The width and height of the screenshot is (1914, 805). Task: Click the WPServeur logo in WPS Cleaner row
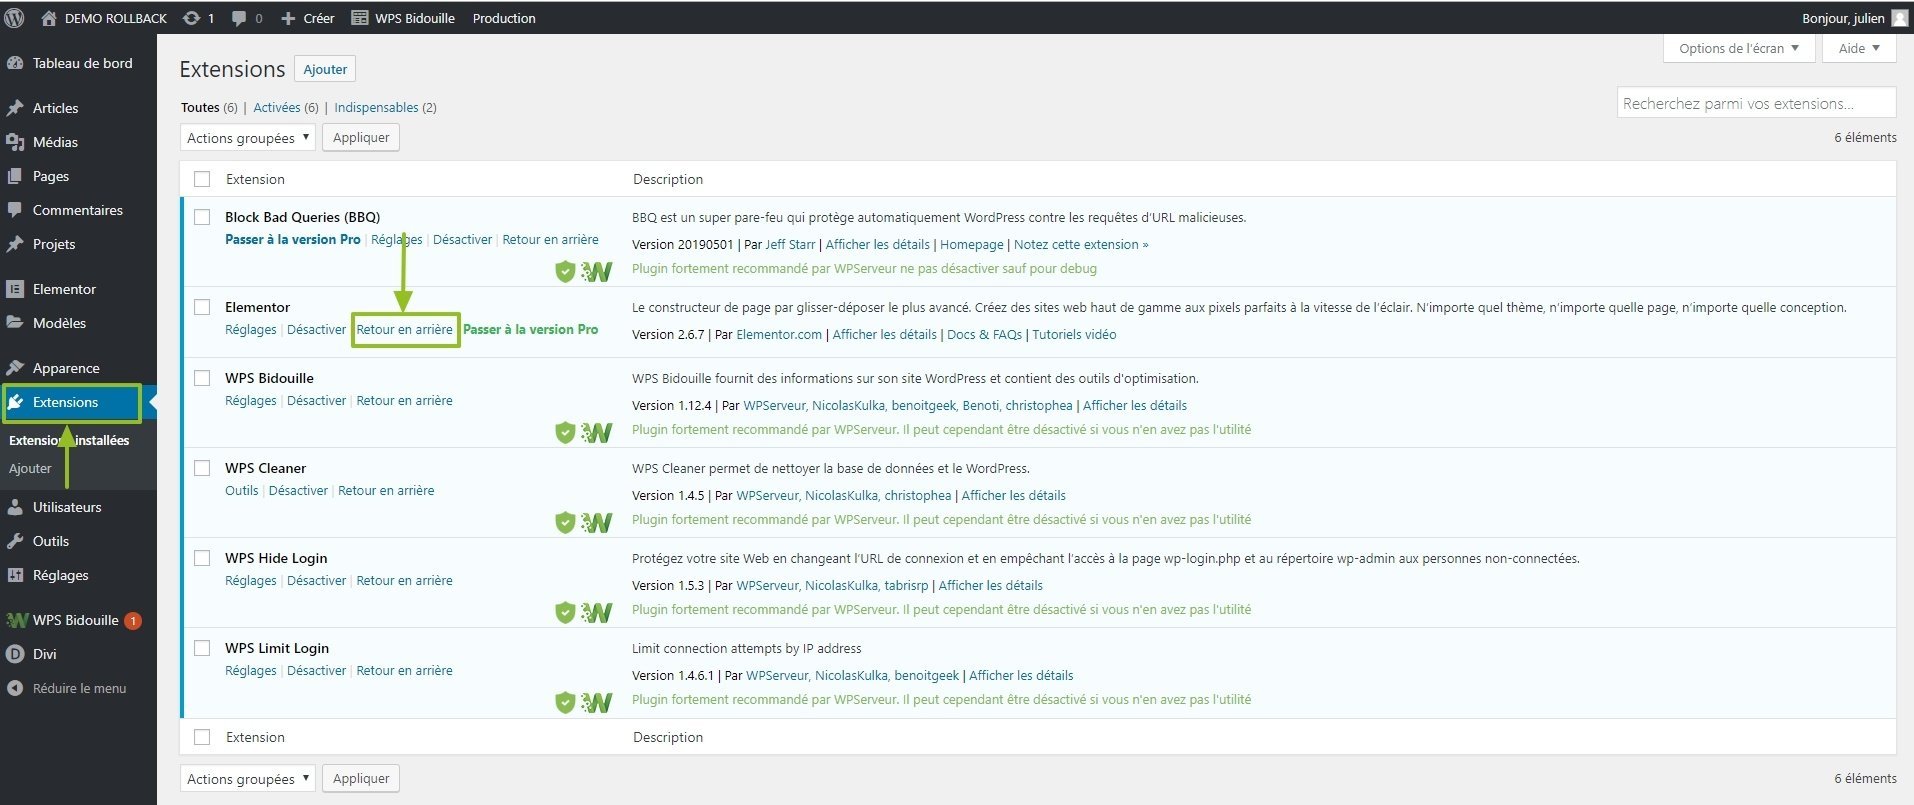[597, 522]
